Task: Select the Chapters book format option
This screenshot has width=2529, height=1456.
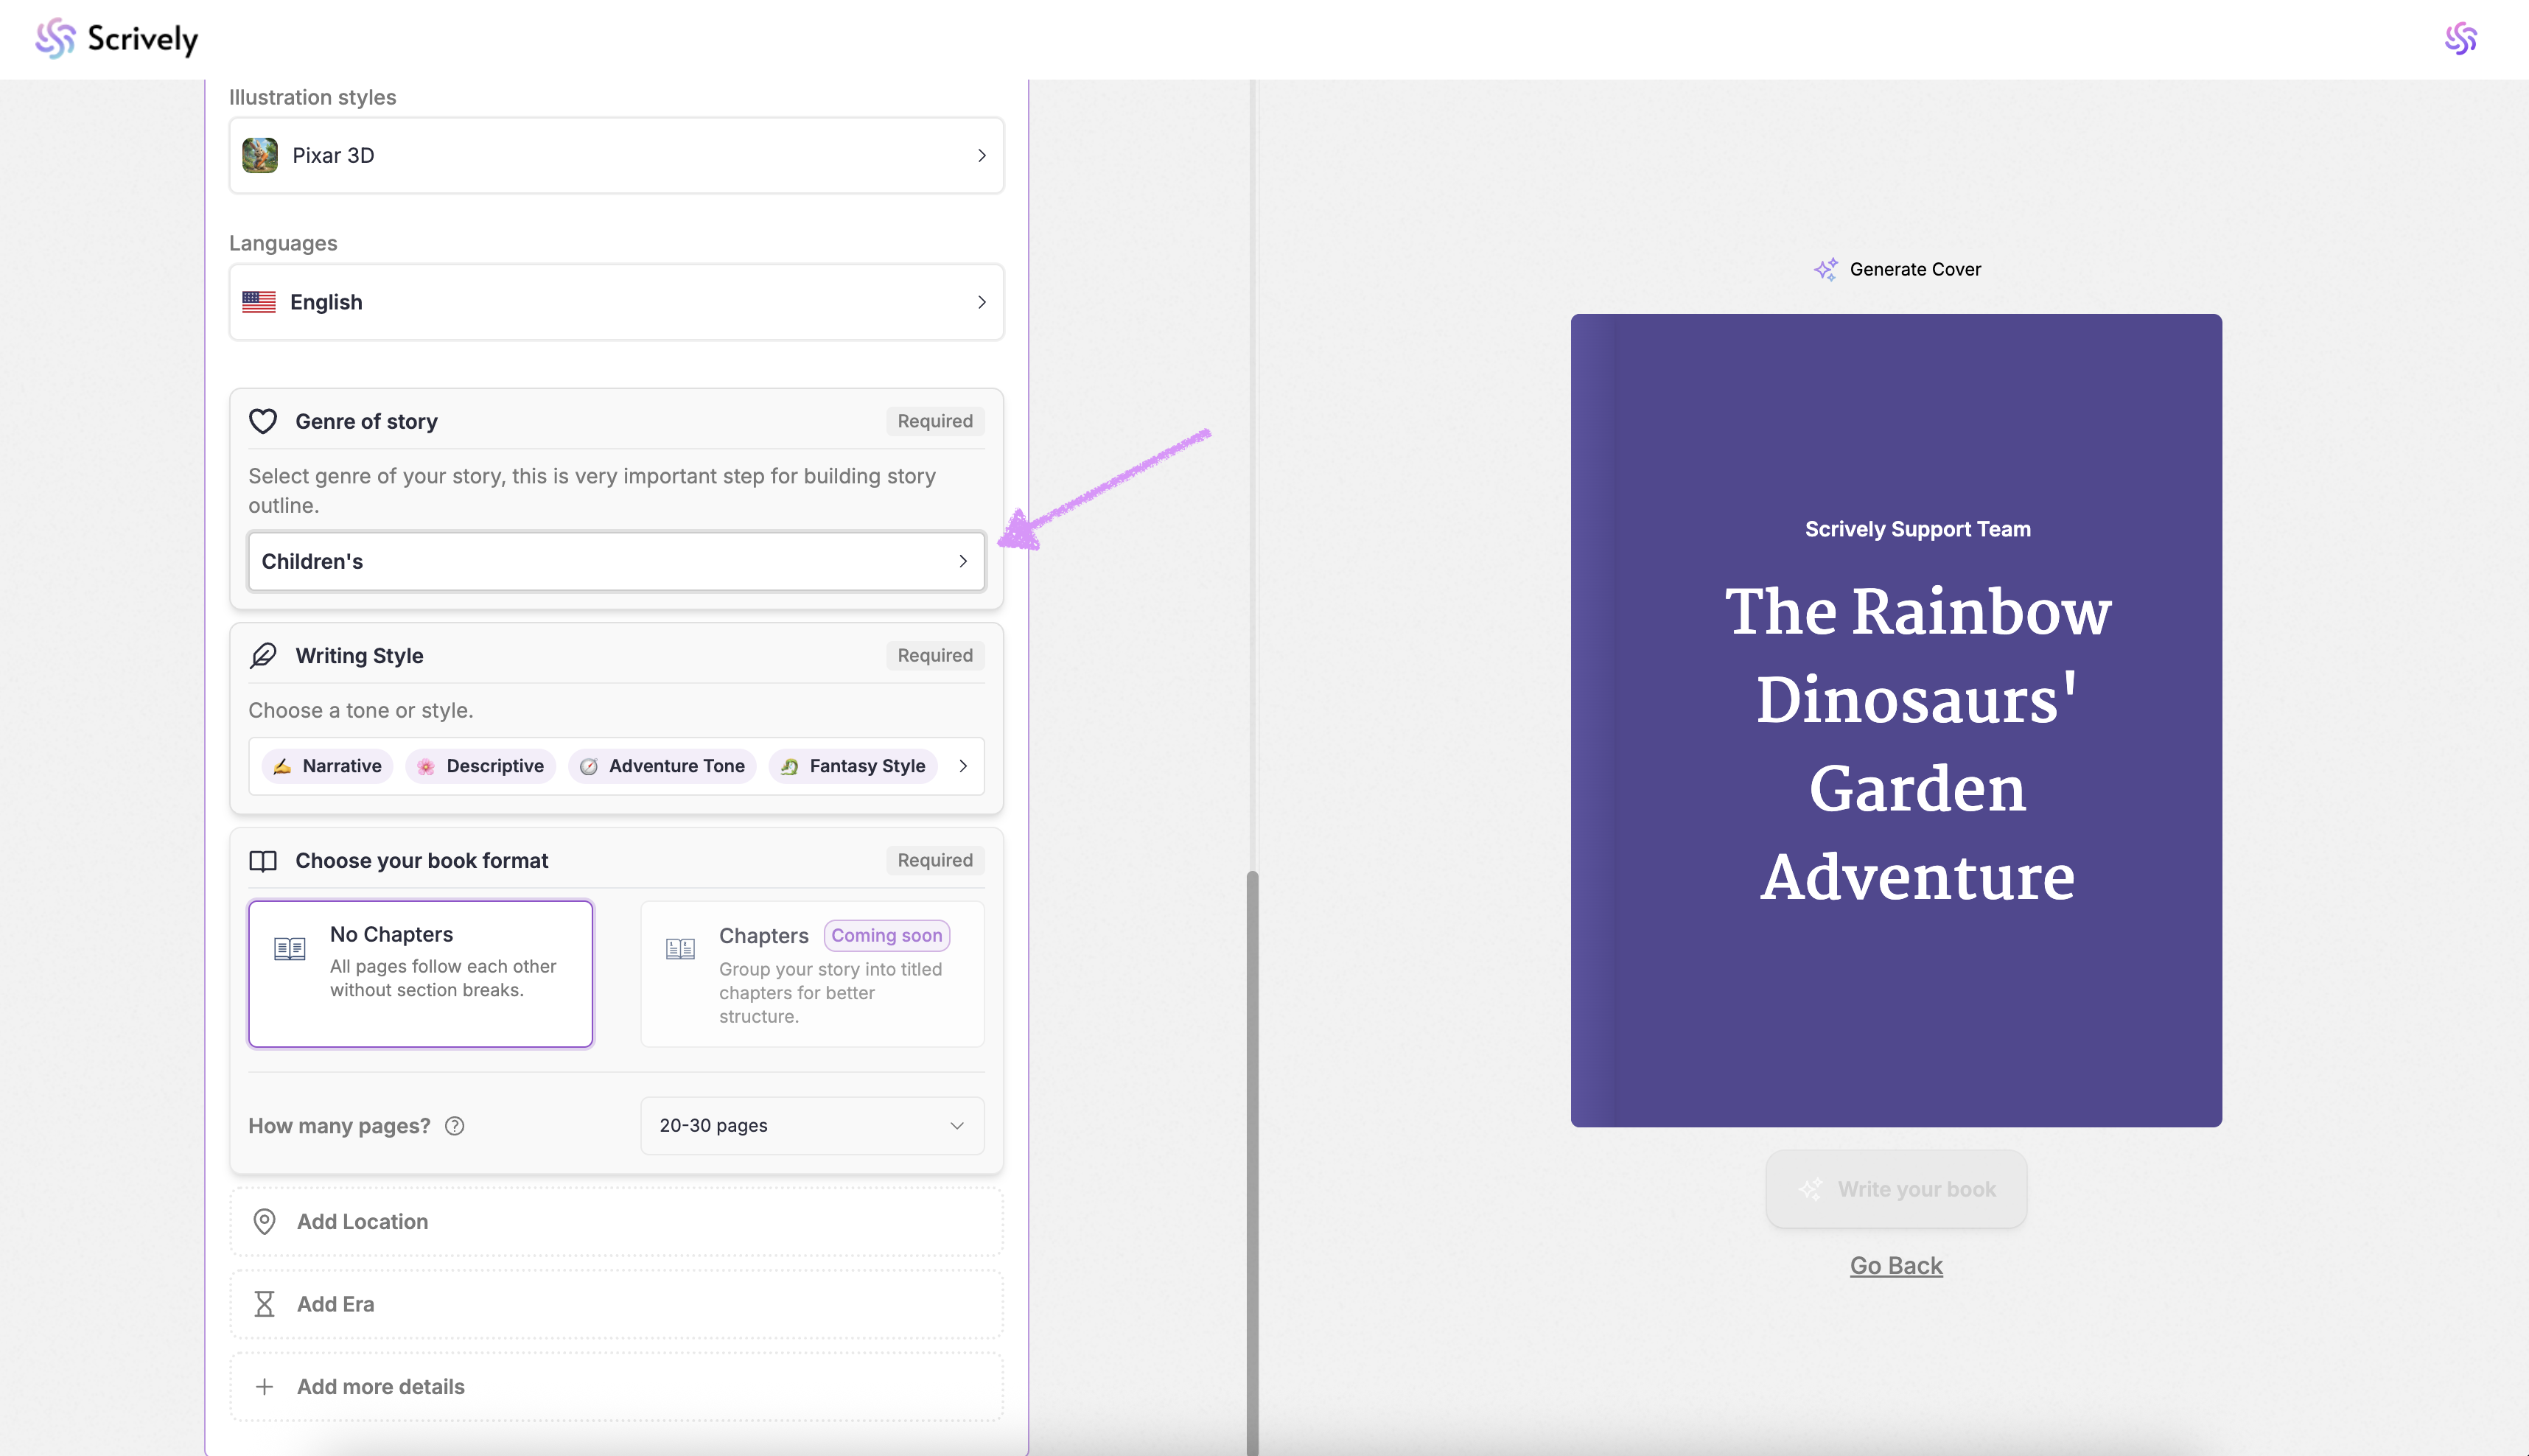Action: (811, 973)
